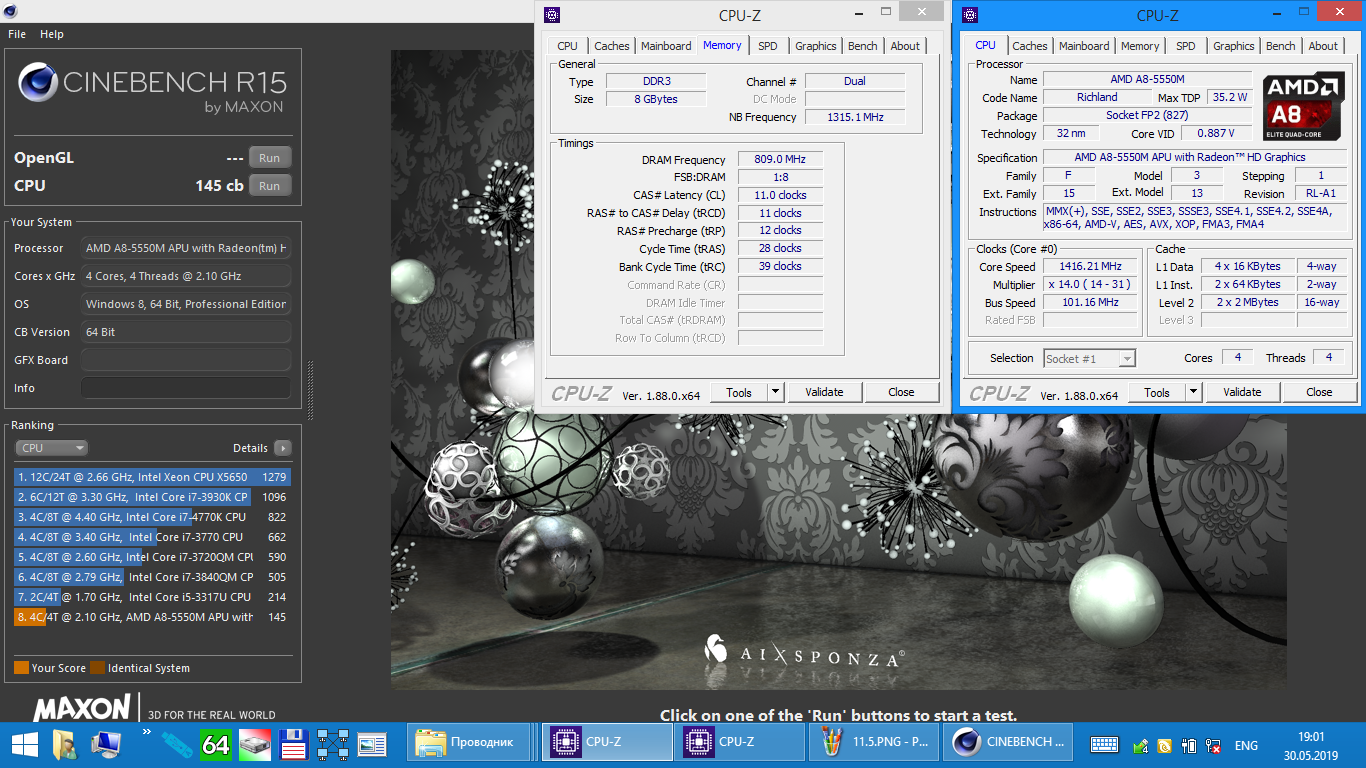Open the network tray icon with red X

[1213, 745]
